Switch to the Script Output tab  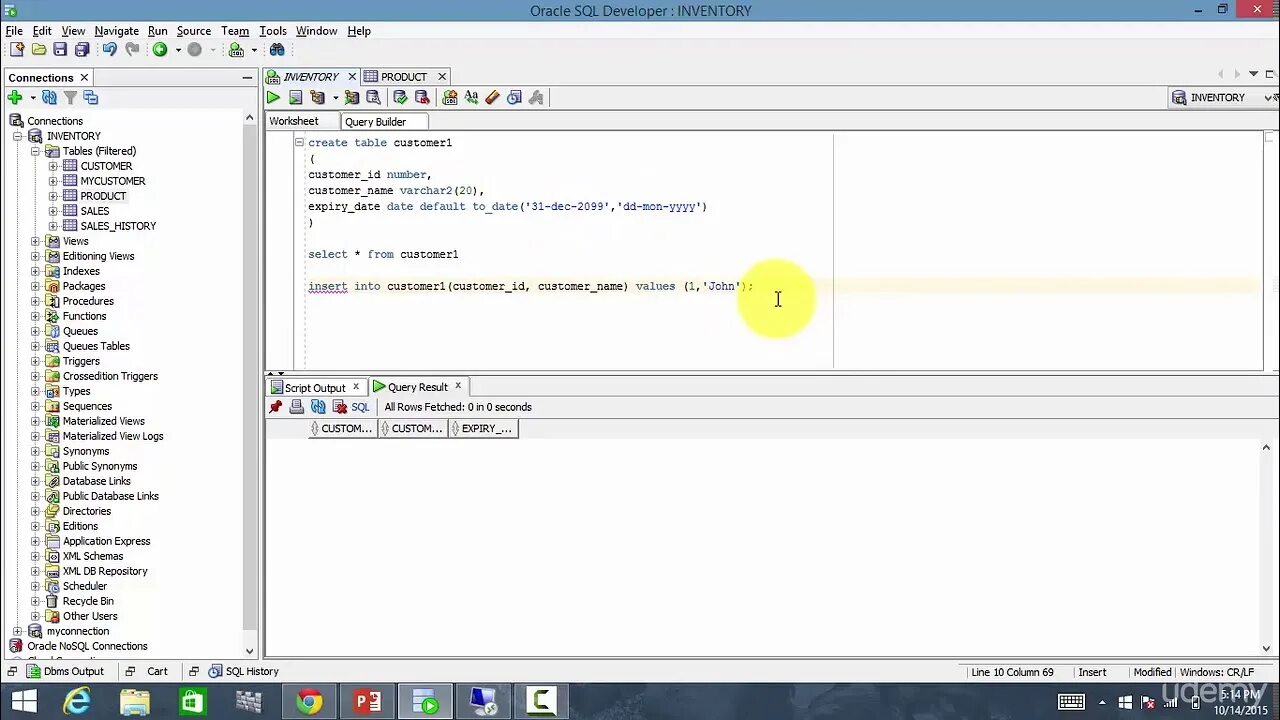[x=315, y=388]
